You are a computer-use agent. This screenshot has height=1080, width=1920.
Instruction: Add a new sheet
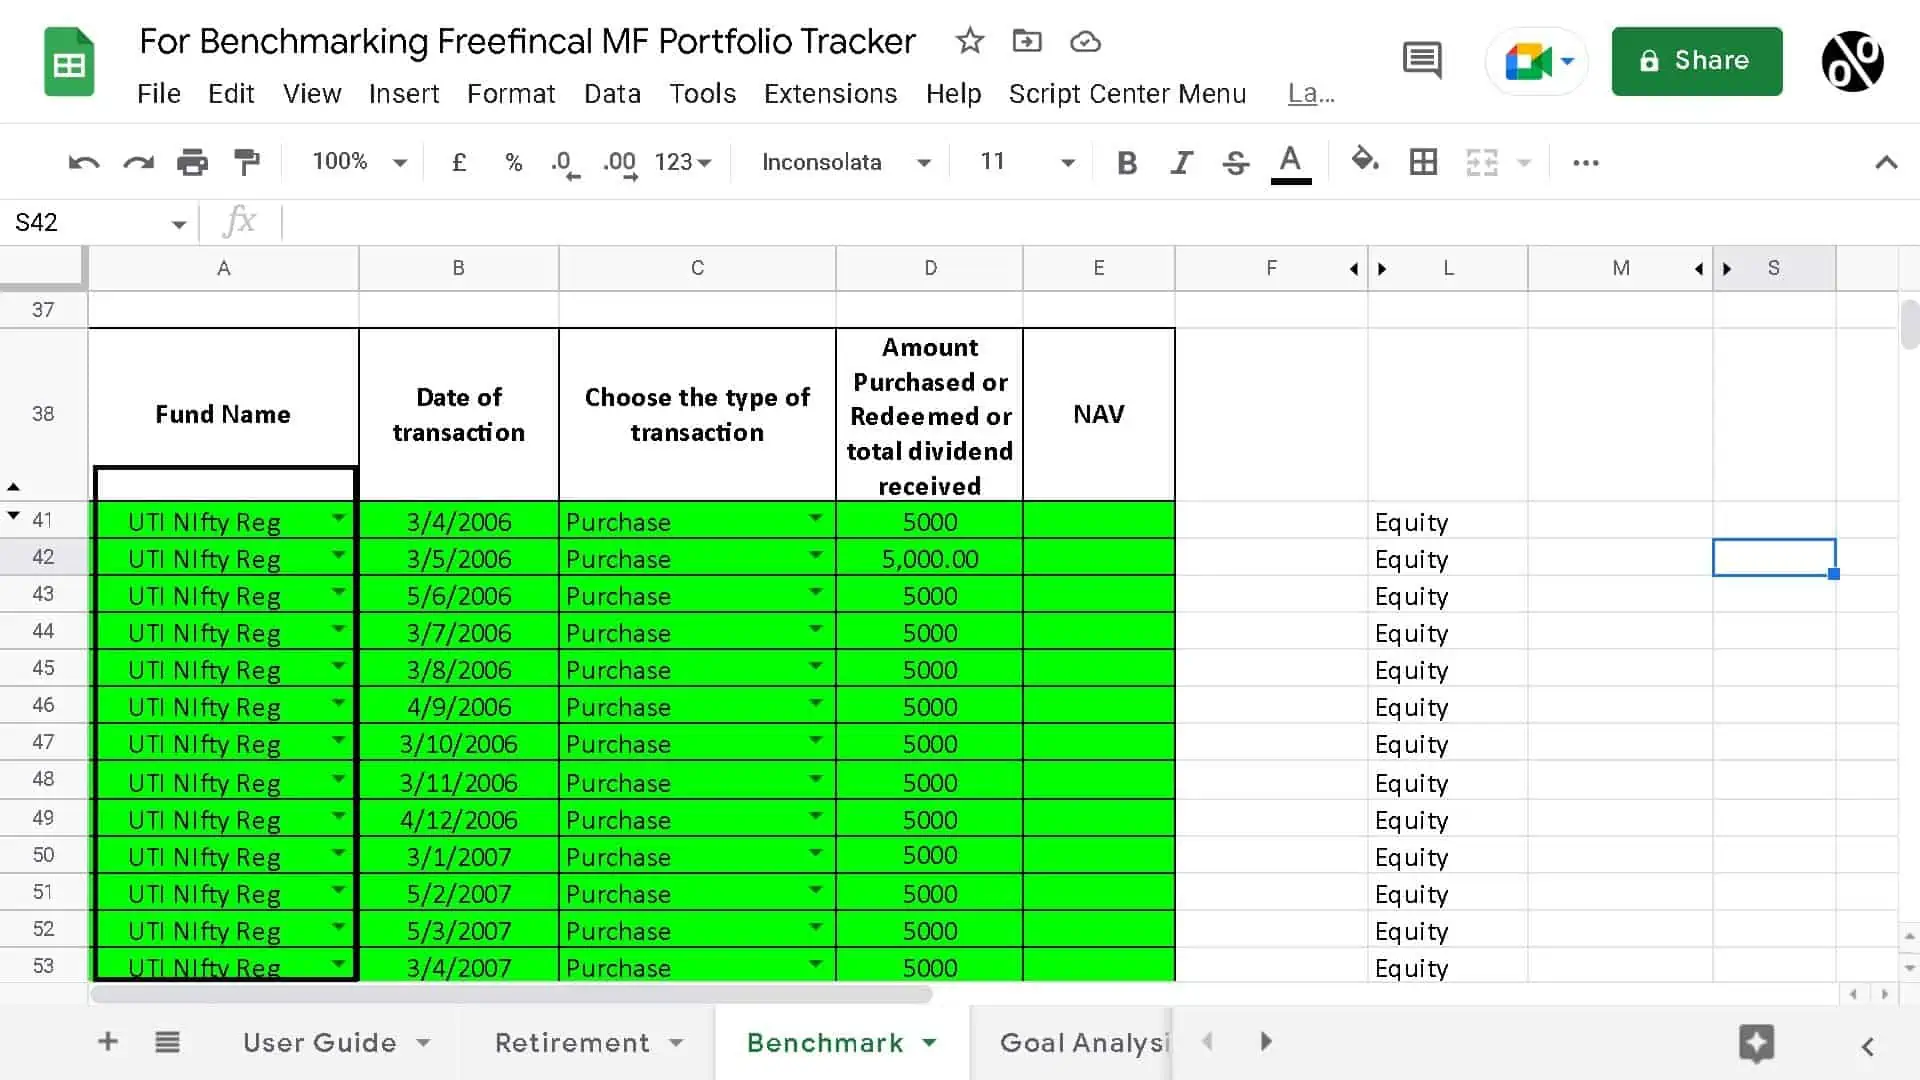coord(108,1042)
